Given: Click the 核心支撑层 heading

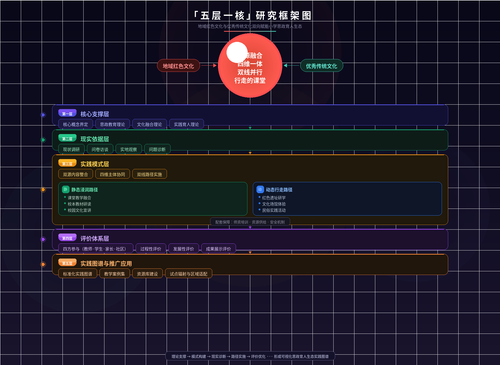Looking at the screenshot, I should [95, 114].
